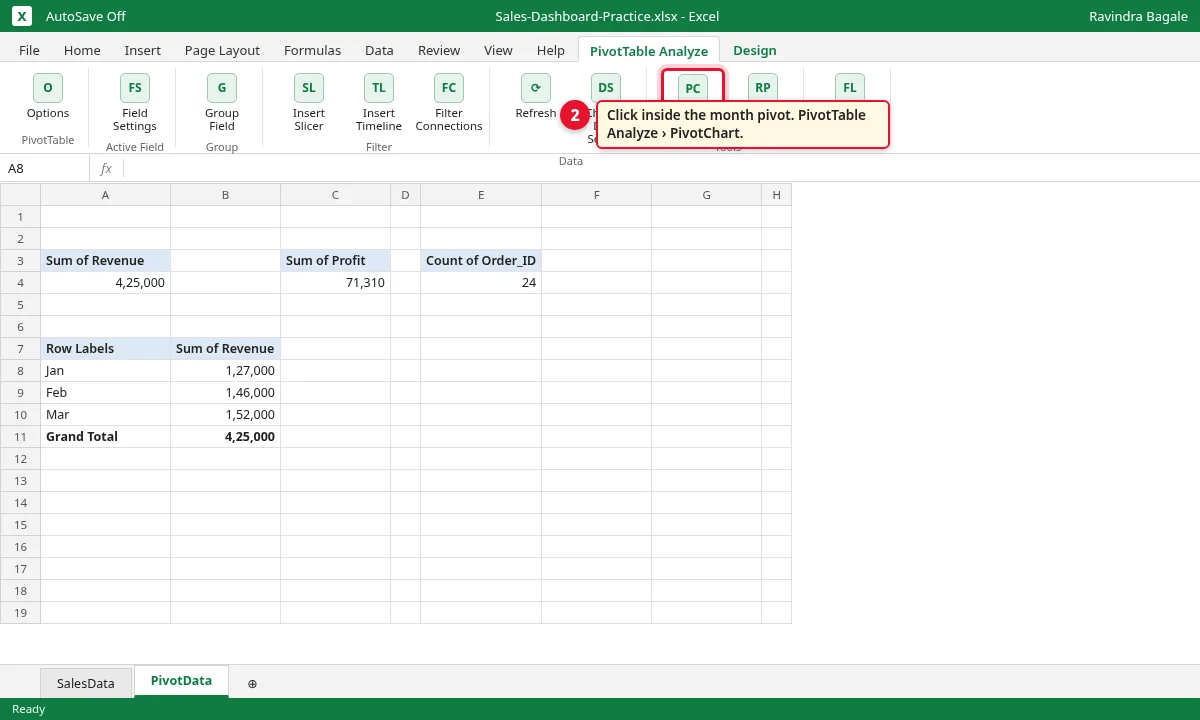Screen dimensions: 1200x720
Task: Switch to the Data ribbon tab
Action: [379, 50]
